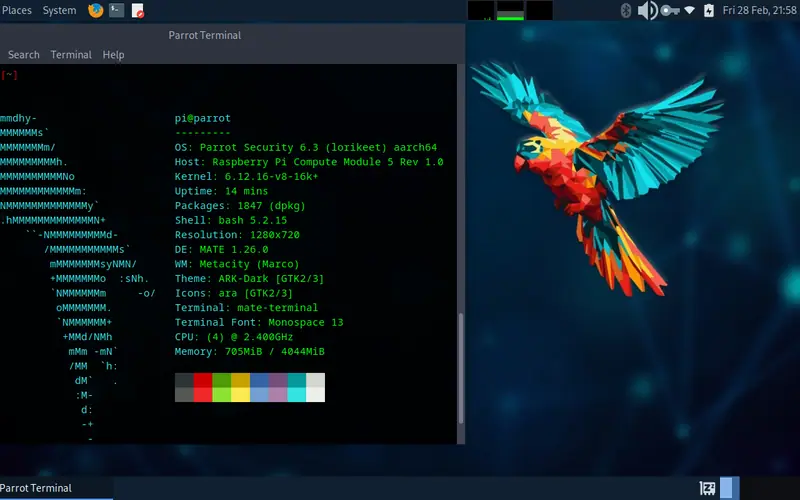Viewport: 800px width, 500px height.
Task: Open the Help menu in terminal
Action: coord(113,55)
